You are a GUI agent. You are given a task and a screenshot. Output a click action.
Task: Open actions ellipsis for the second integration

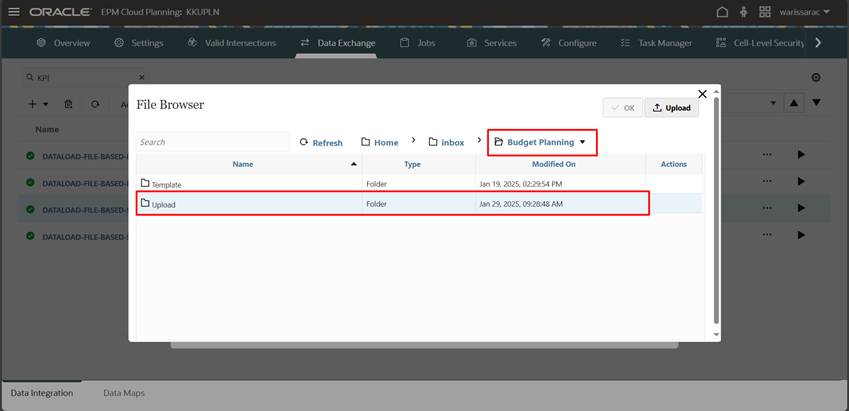767,181
